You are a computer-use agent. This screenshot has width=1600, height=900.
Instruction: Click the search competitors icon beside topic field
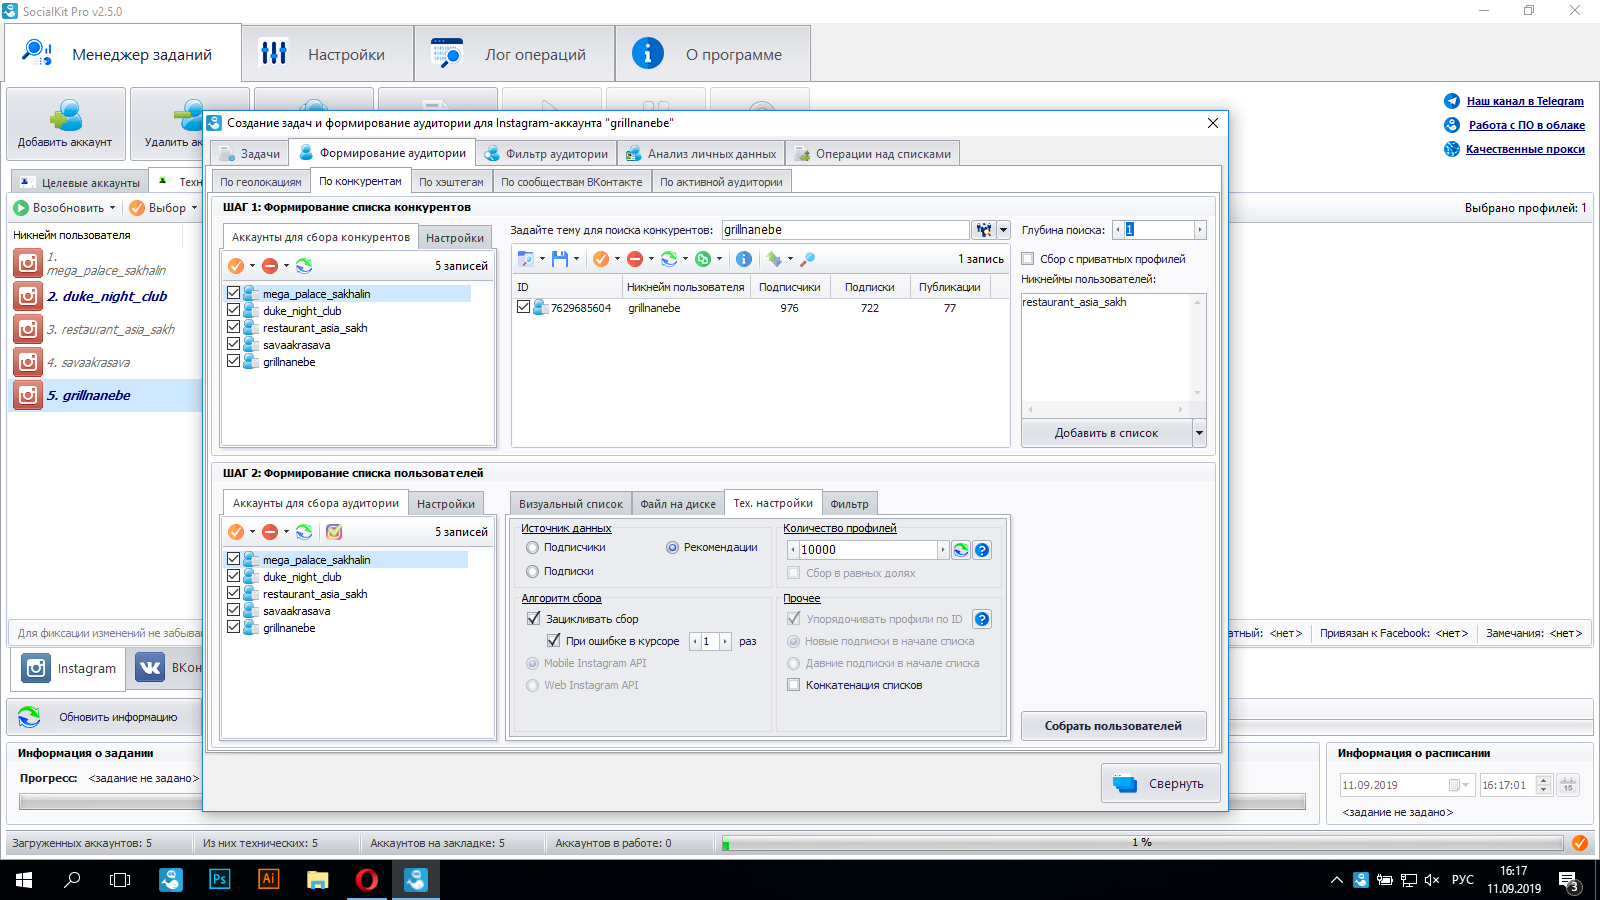click(984, 230)
